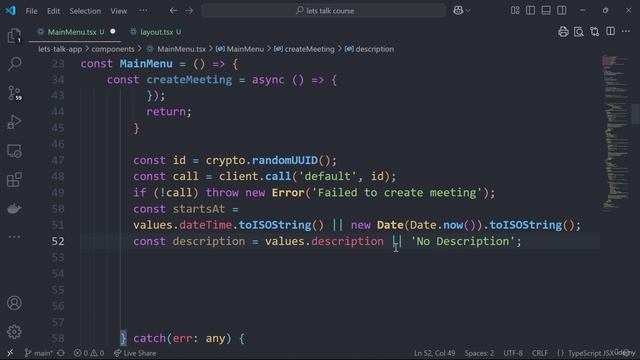Open the Copilot chat icon

click(458, 11)
